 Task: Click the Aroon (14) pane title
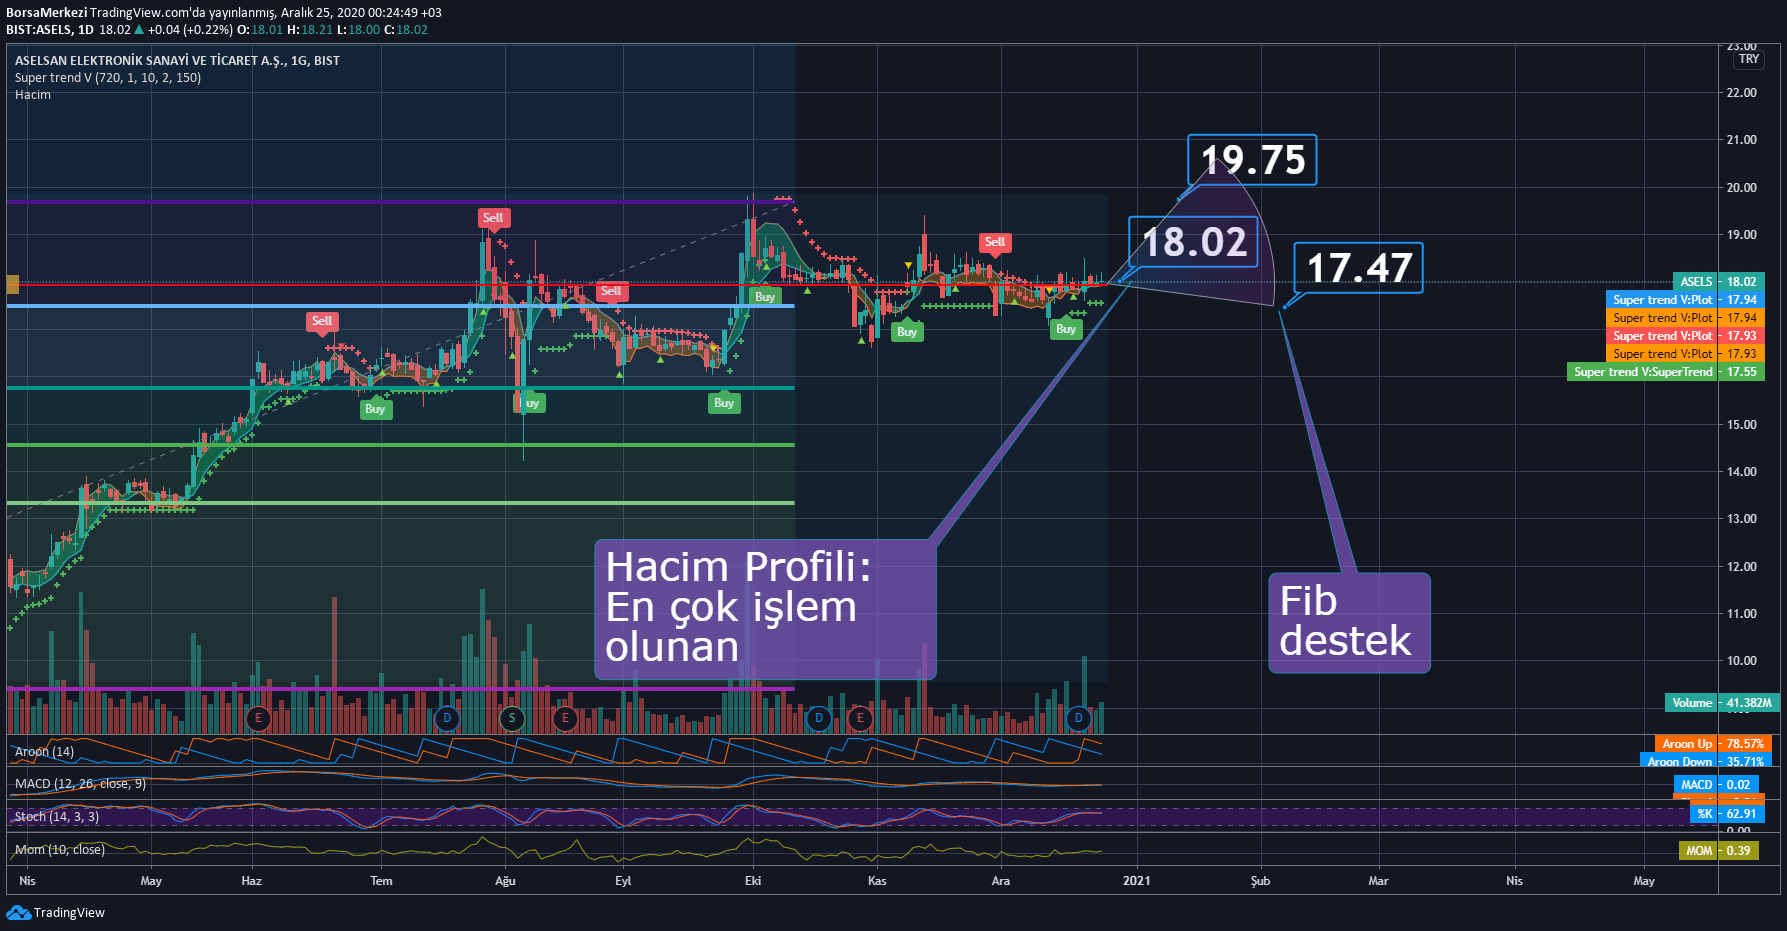click(47, 751)
